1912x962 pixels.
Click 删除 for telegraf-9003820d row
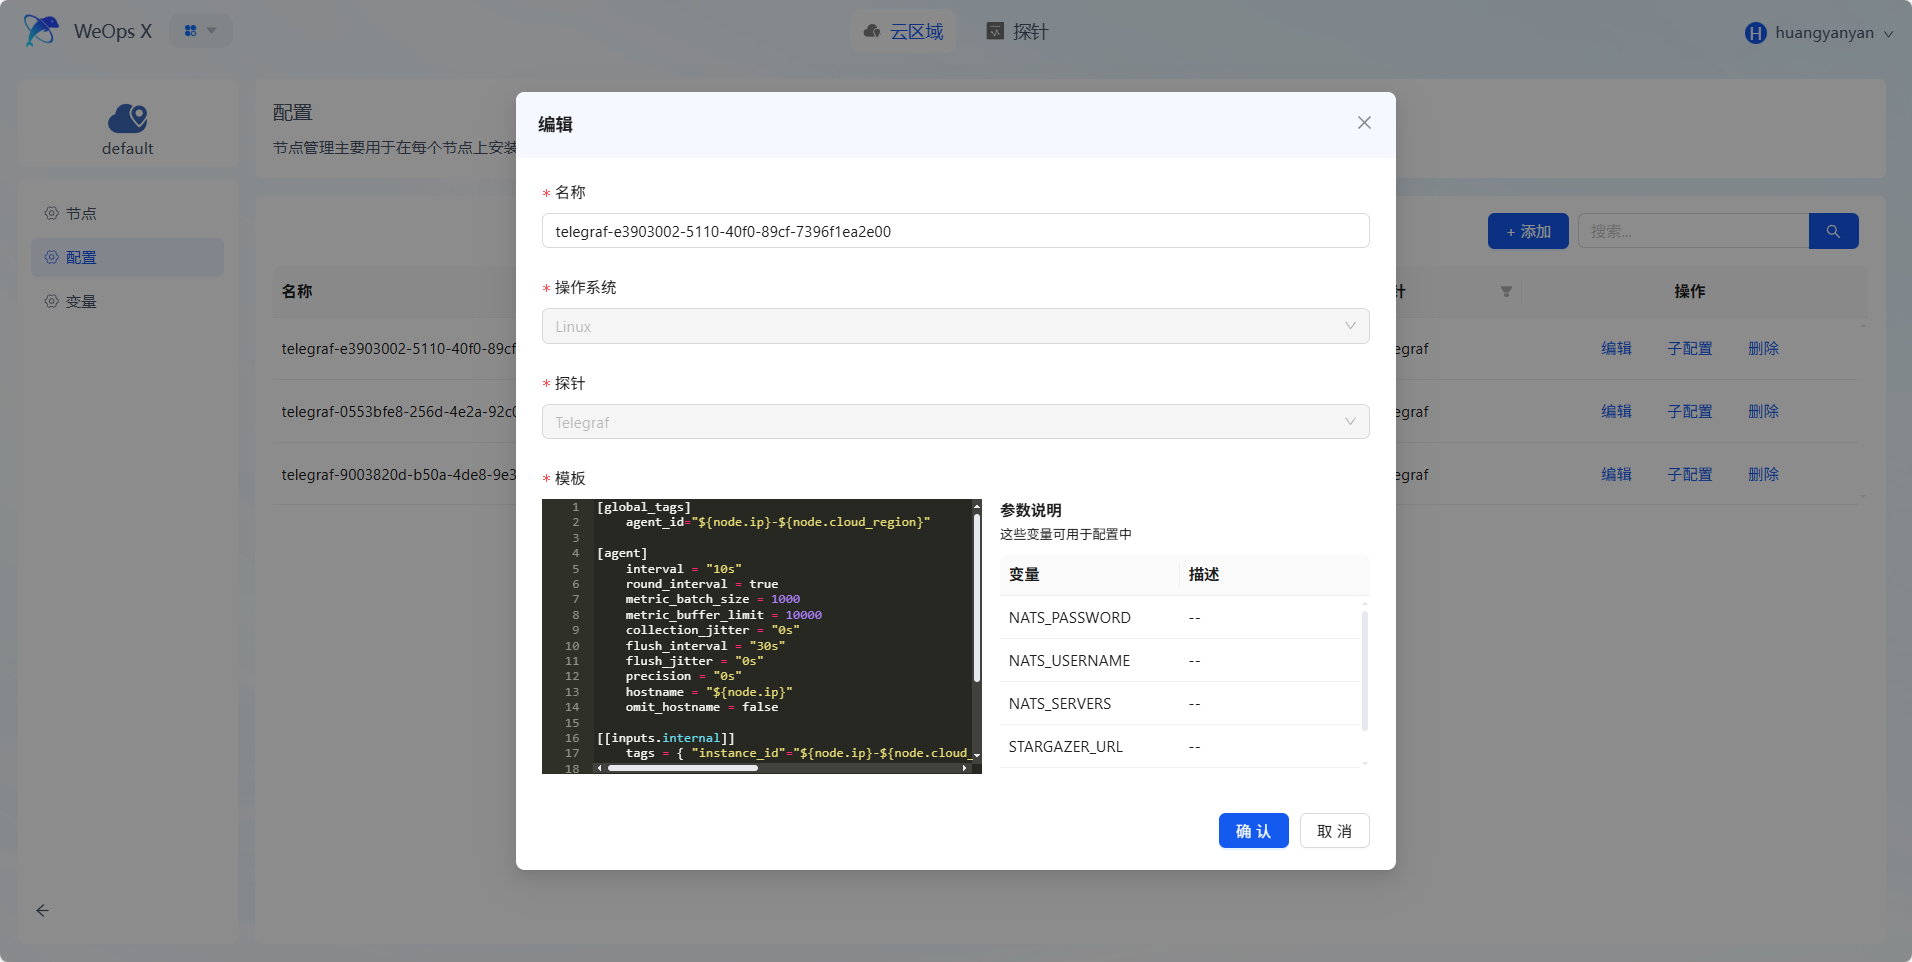click(x=1763, y=475)
